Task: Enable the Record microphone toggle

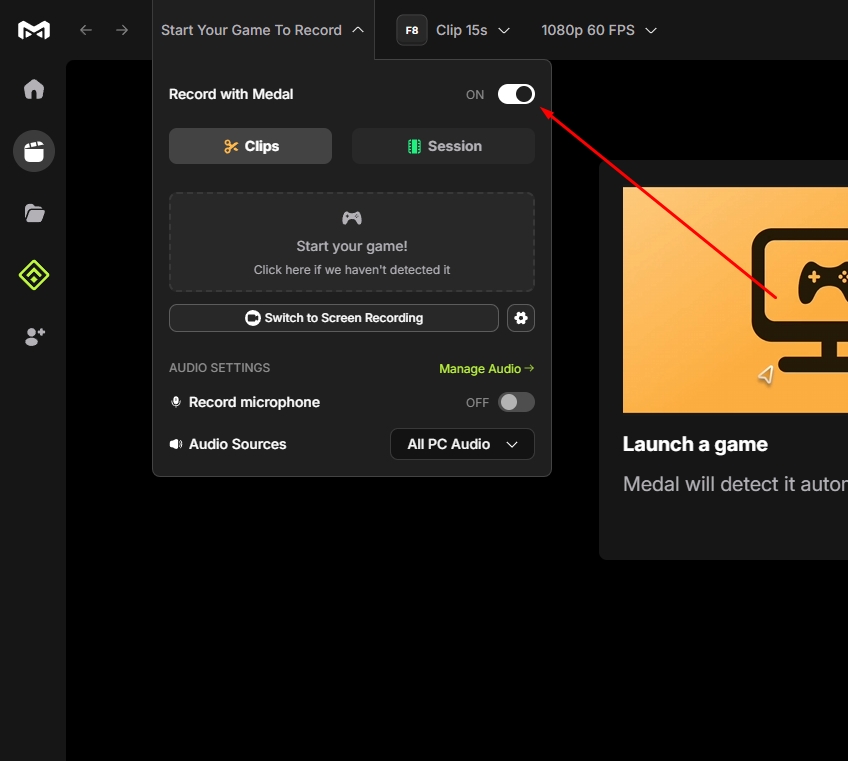Action: click(516, 402)
